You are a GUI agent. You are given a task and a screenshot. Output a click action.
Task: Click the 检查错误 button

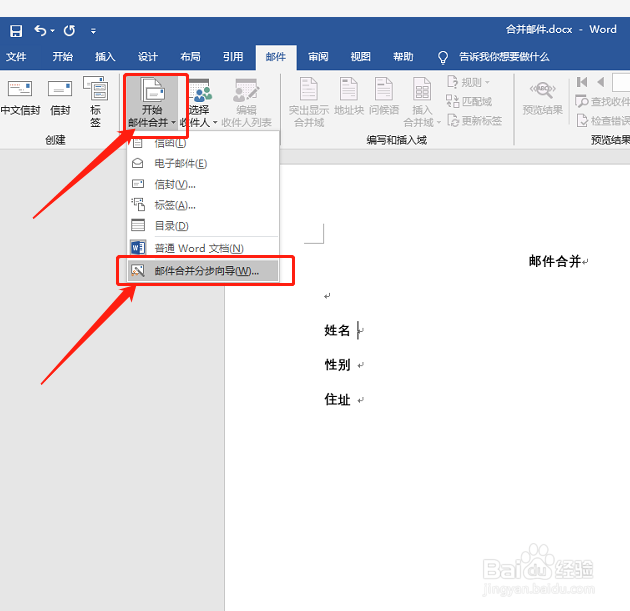click(603, 121)
